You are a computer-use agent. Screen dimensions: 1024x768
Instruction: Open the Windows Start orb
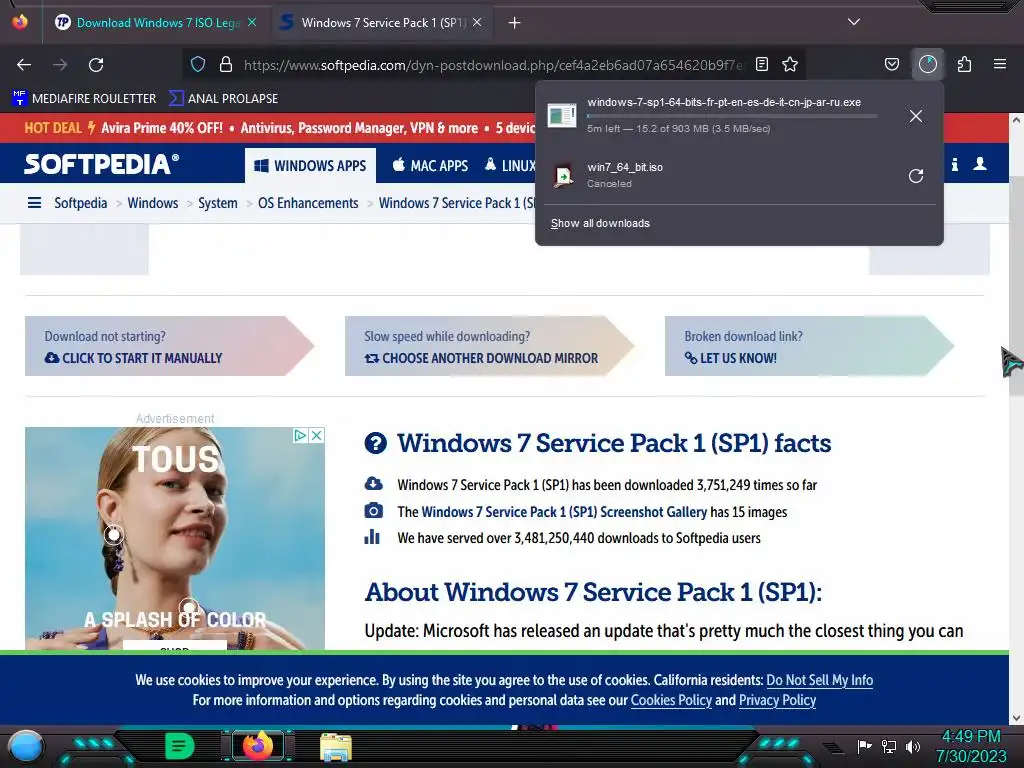26,746
